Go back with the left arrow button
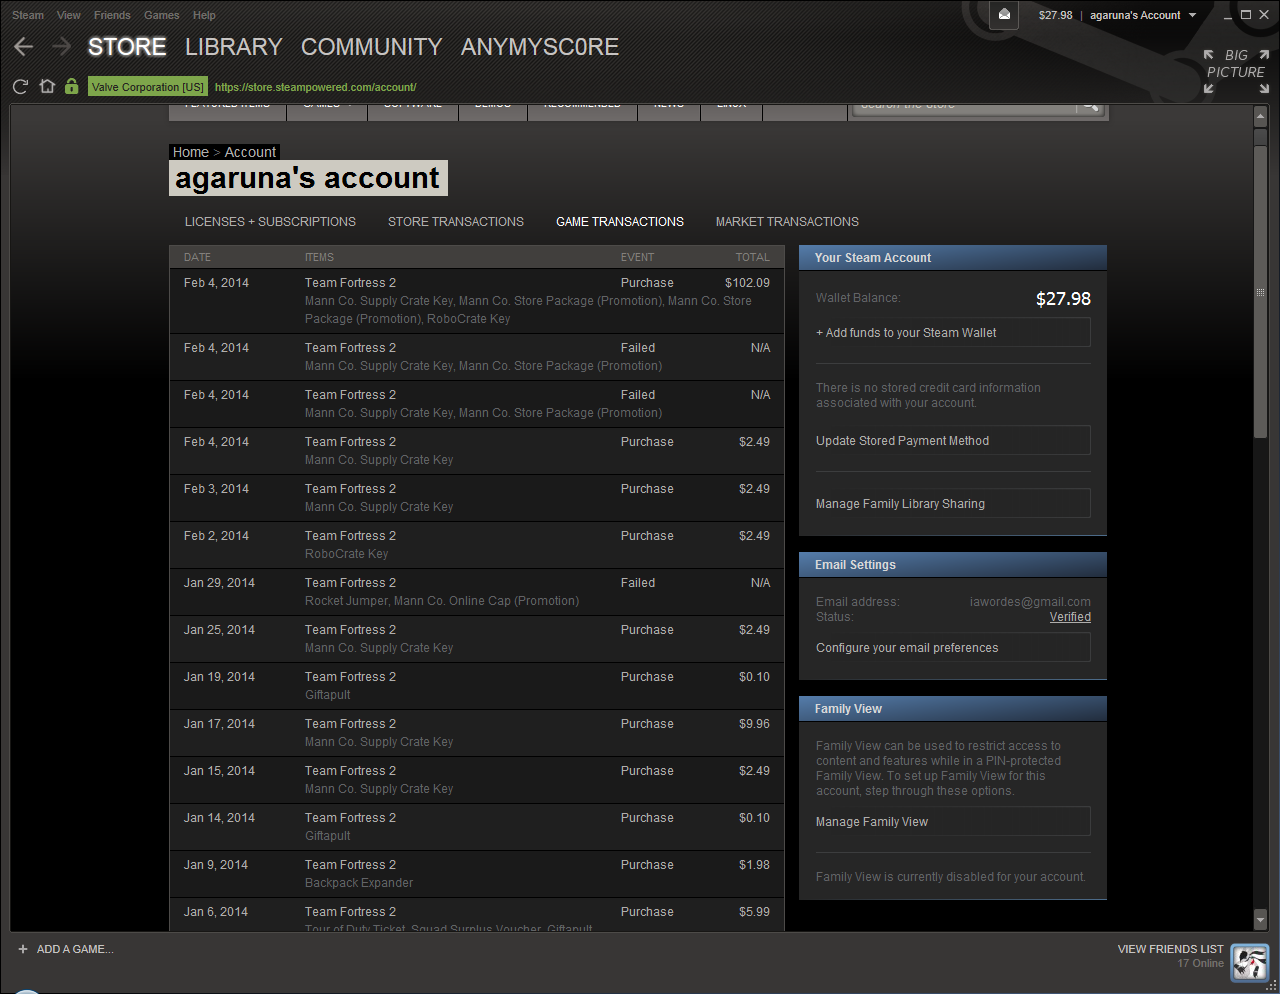 pos(24,47)
